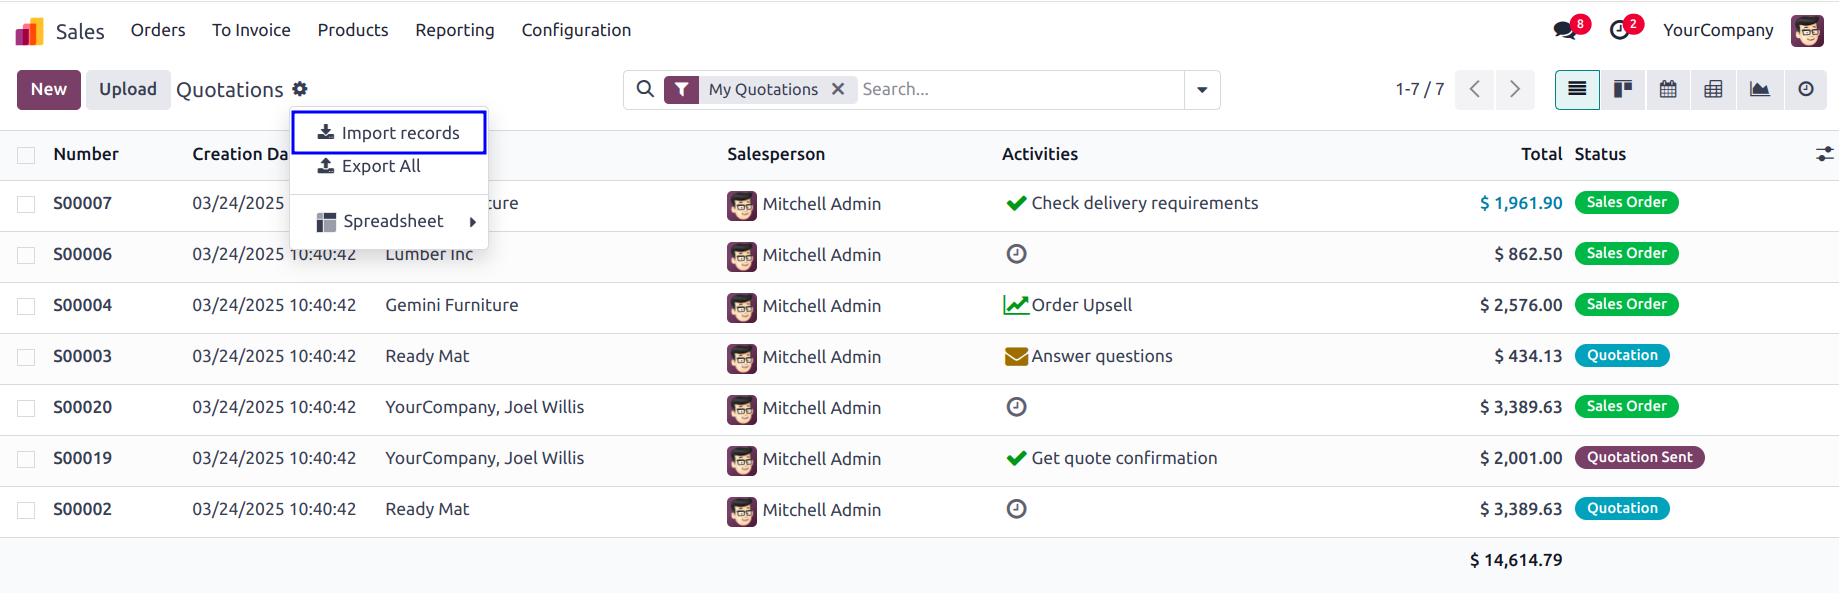Image resolution: width=1839 pixels, height=593 pixels.
Task: Choose Import records from the menu
Action: [389, 133]
